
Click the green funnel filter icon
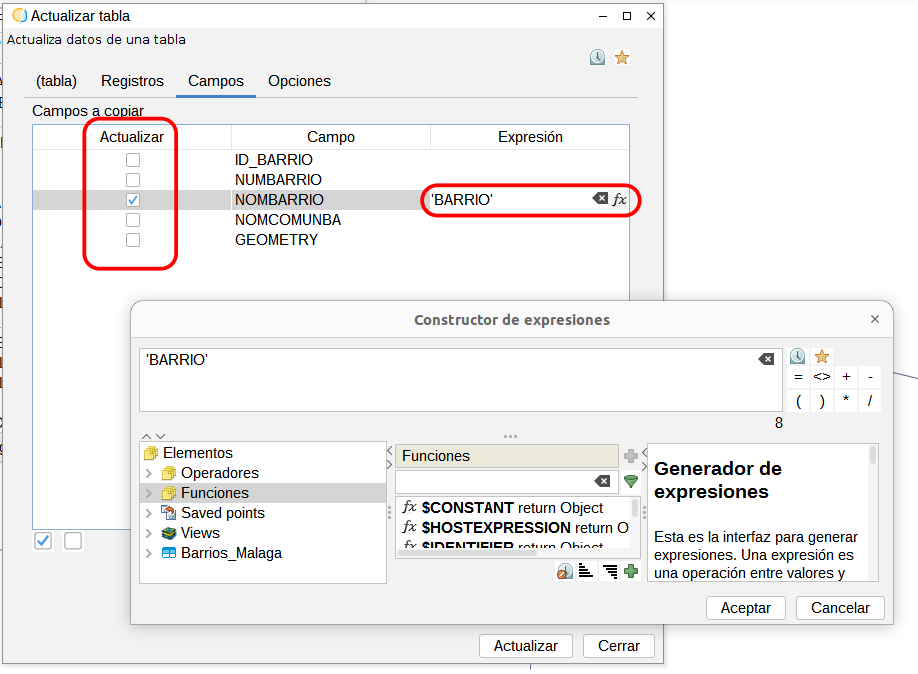(x=631, y=481)
